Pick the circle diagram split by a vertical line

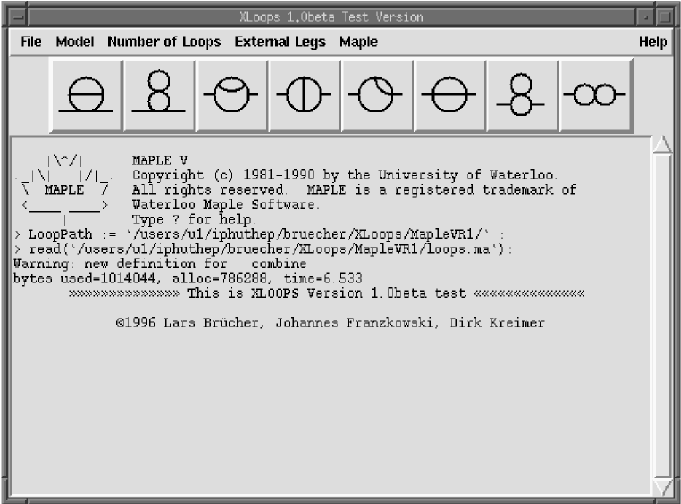304,95
